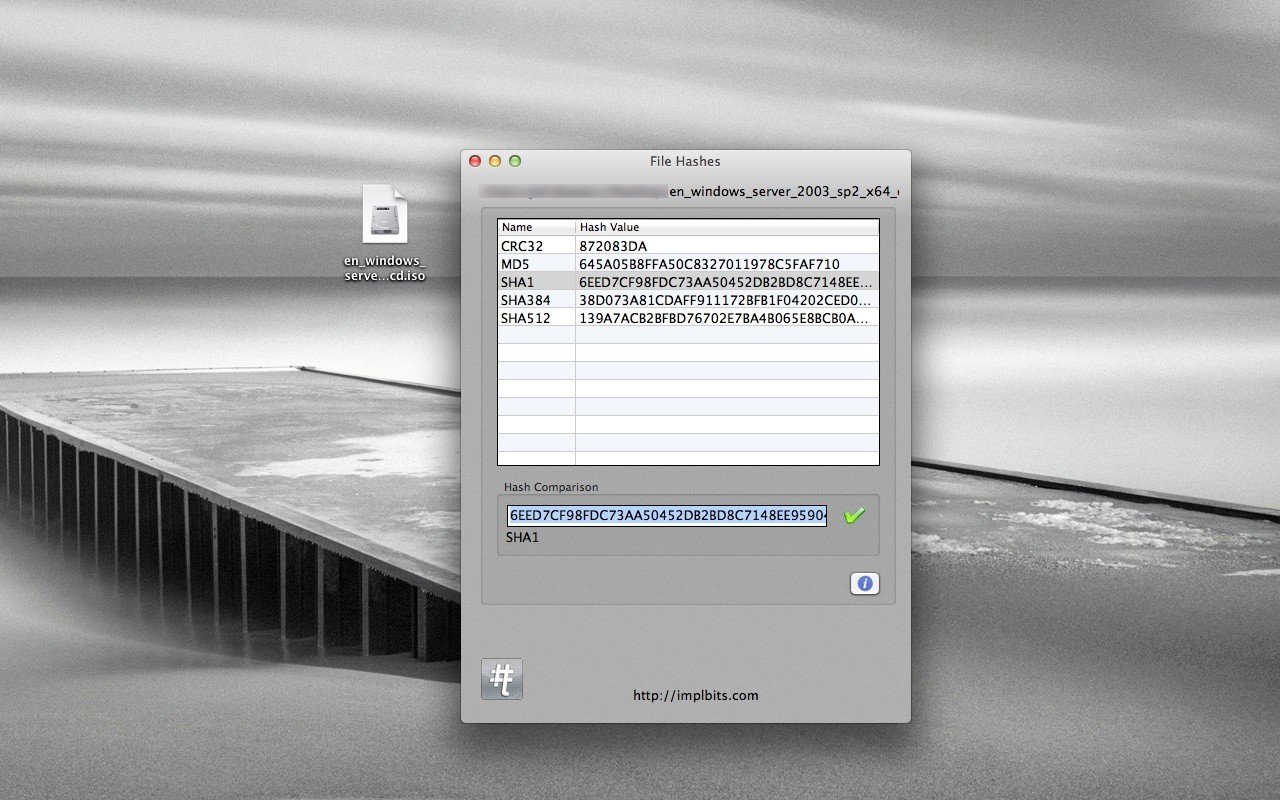1280x800 pixels.
Task: Open the http://implbits.com link
Action: pyautogui.click(x=696, y=695)
